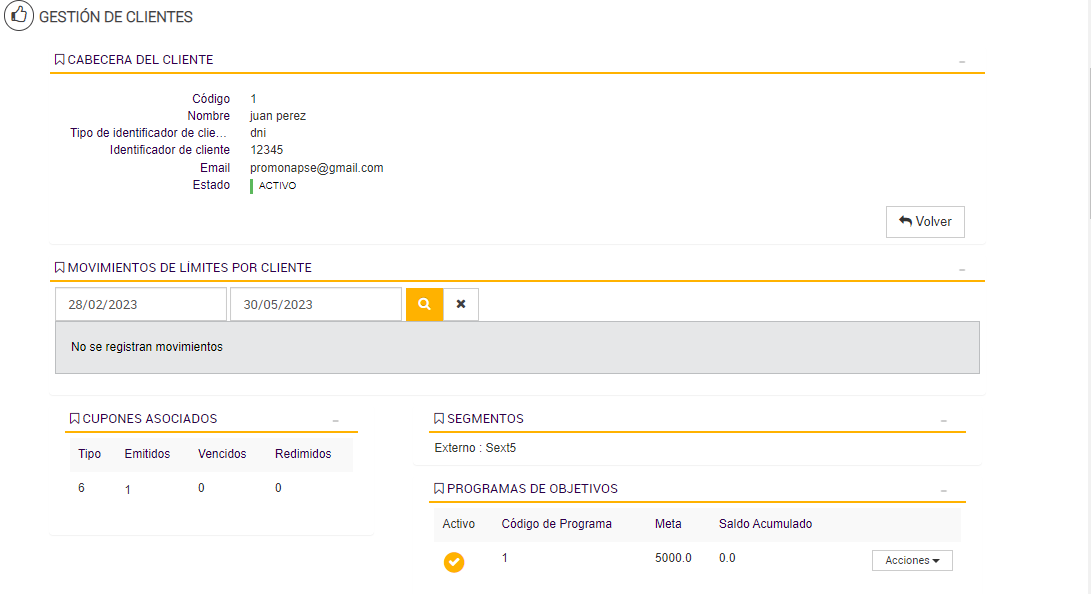Click the Emitidos column header
Viewport: 1091px width, 594px height.
[147, 453]
